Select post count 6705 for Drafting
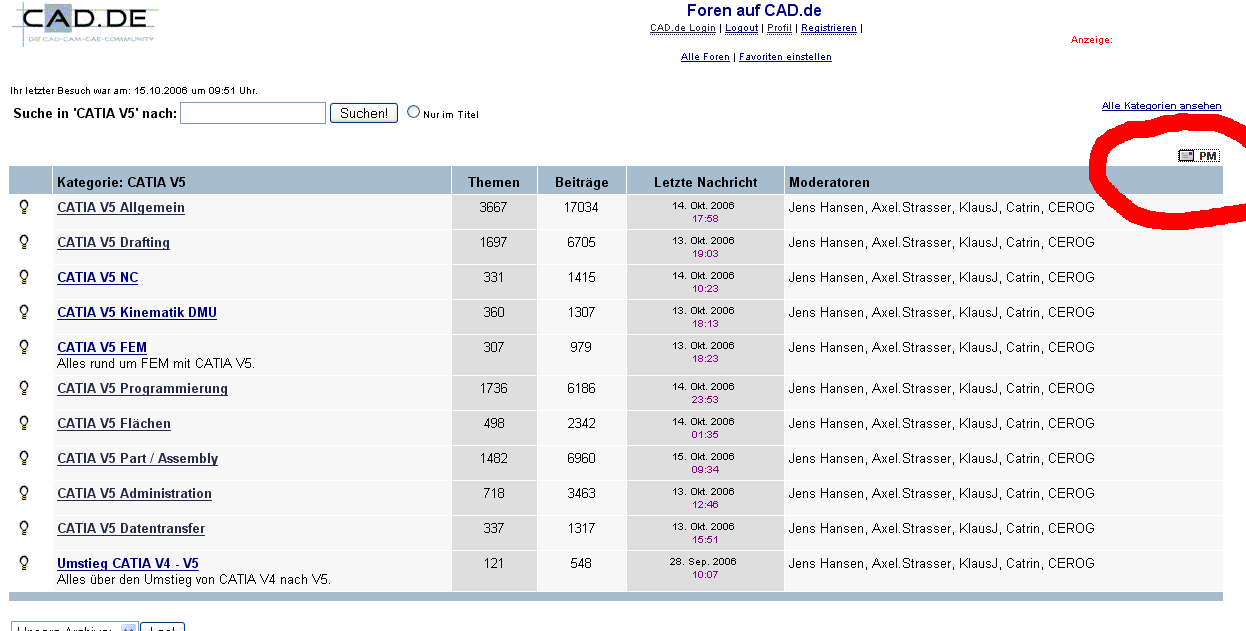 click(x=581, y=242)
